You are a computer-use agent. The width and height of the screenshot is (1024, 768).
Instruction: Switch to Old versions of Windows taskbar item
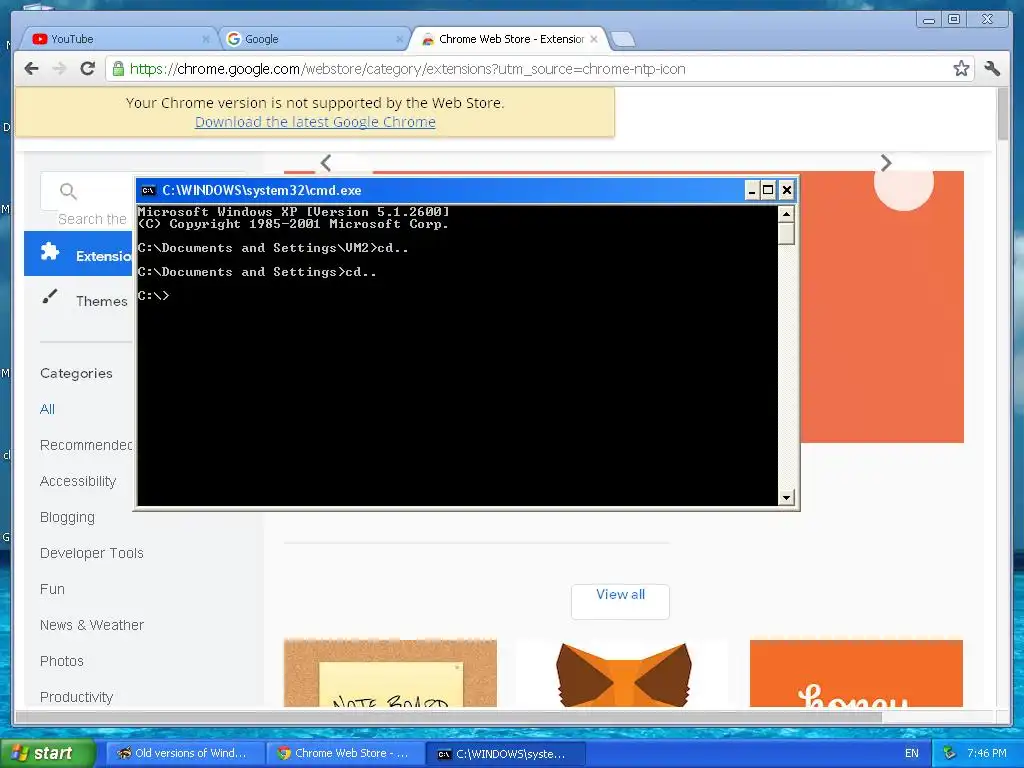(x=186, y=754)
